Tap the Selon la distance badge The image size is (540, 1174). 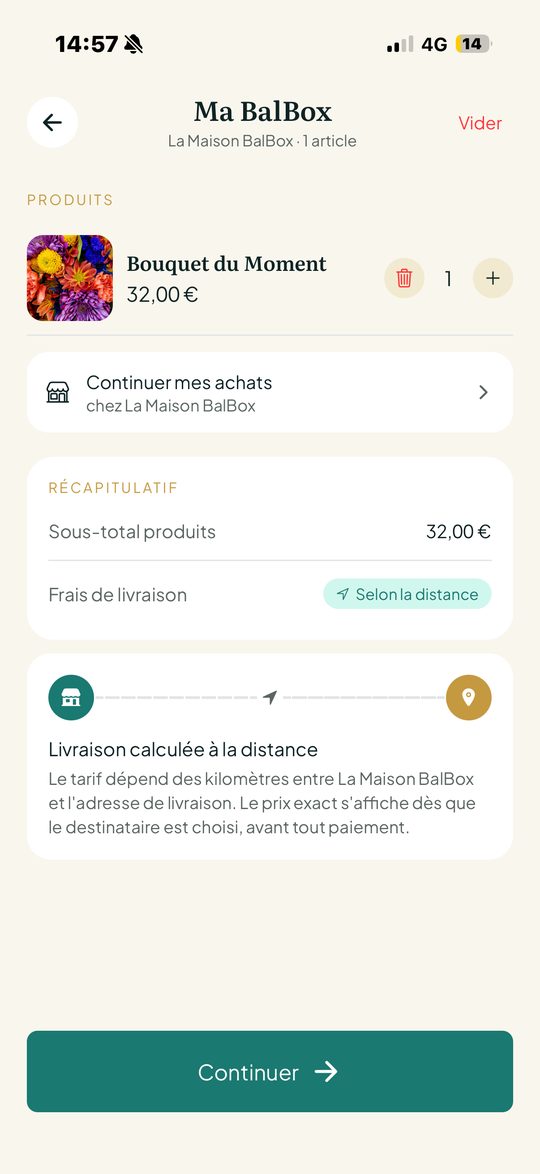pyautogui.click(x=407, y=594)
